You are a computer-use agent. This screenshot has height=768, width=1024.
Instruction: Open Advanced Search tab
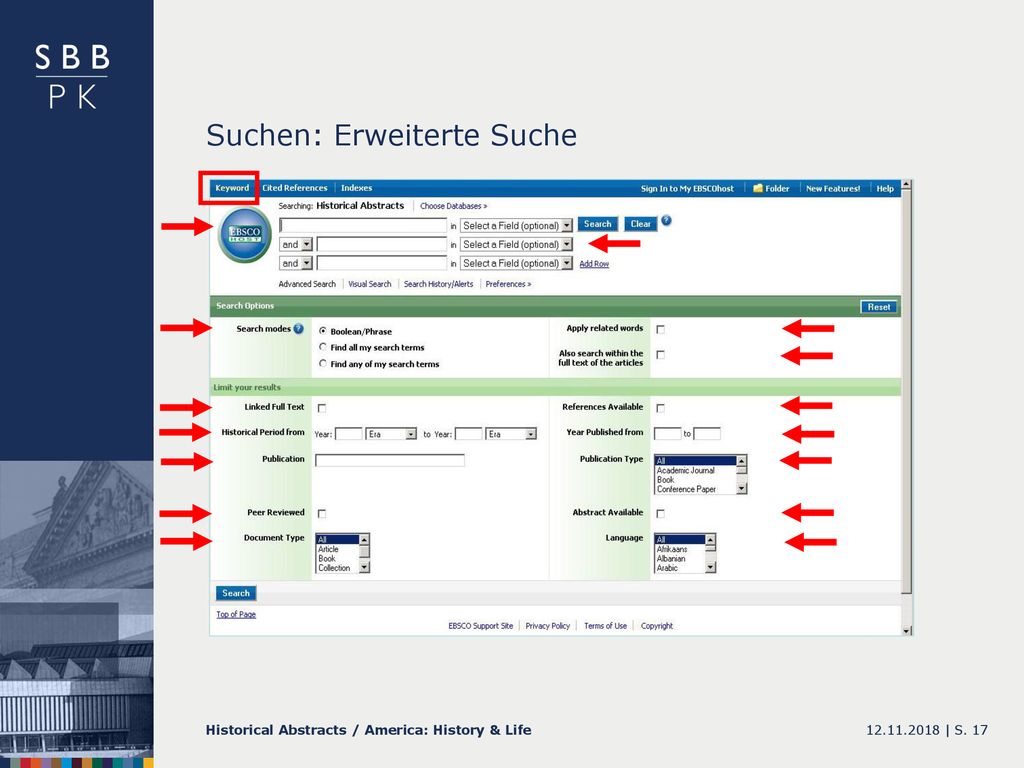pyautogui.click(x=307, y=284)
